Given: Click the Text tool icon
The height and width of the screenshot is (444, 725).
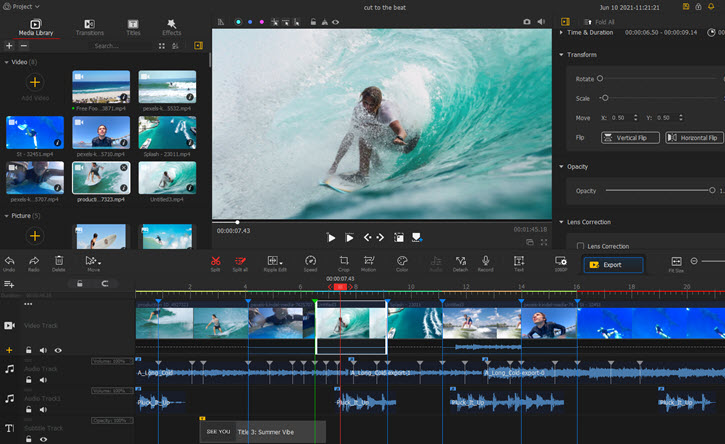Looking at the screenshot, I should (518, 260).
